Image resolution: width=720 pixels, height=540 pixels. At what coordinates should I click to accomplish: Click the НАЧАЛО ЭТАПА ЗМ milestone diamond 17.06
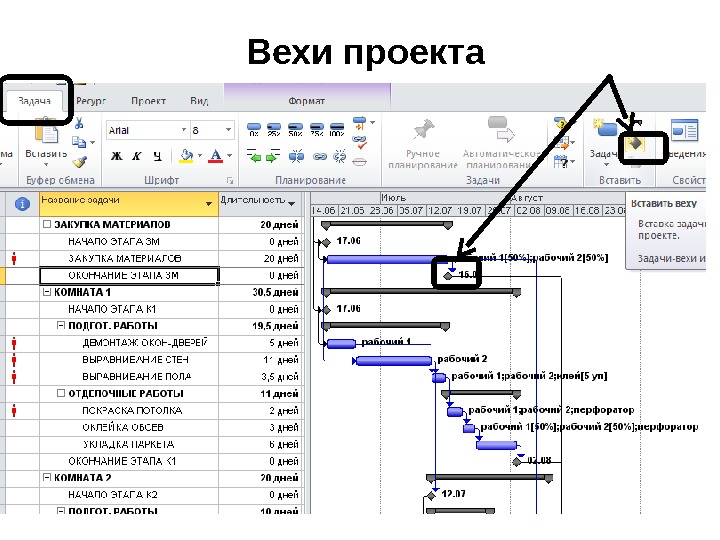point(326,242)
